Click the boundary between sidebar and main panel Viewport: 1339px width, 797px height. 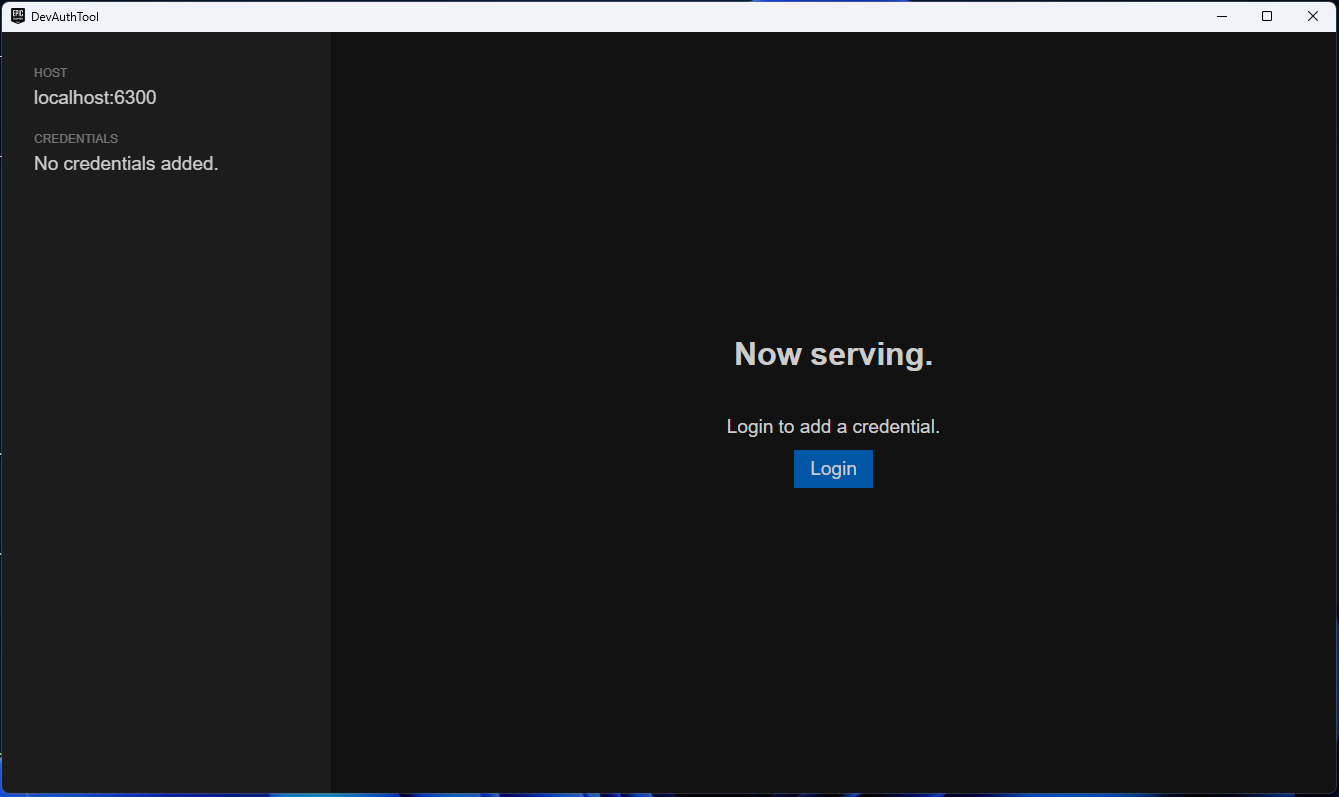[331, 400]
